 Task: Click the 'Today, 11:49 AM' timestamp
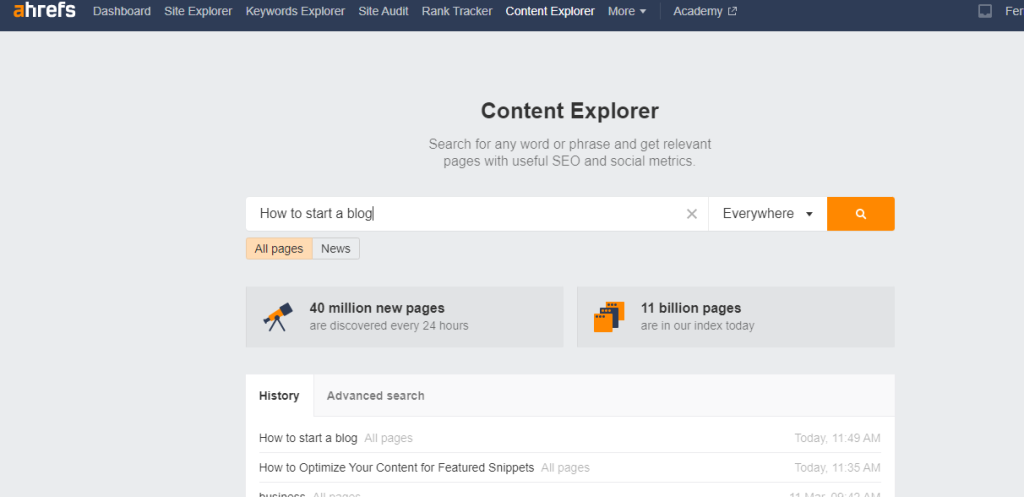(837, 438)
